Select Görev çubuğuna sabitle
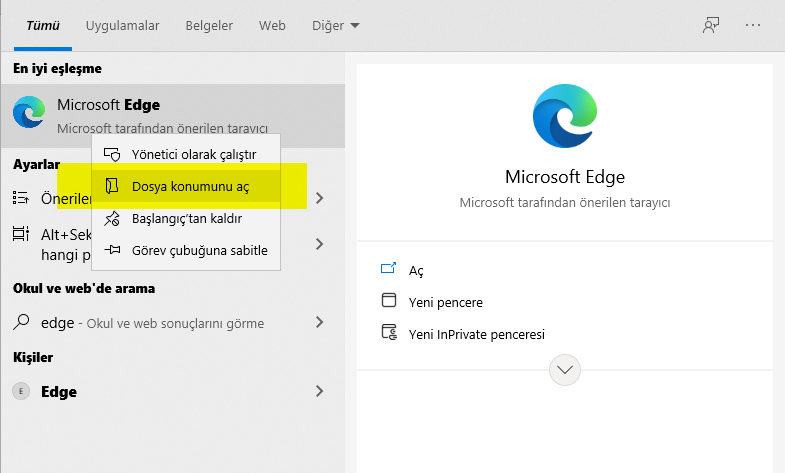The image size is (785, 473). pos(186,250)
